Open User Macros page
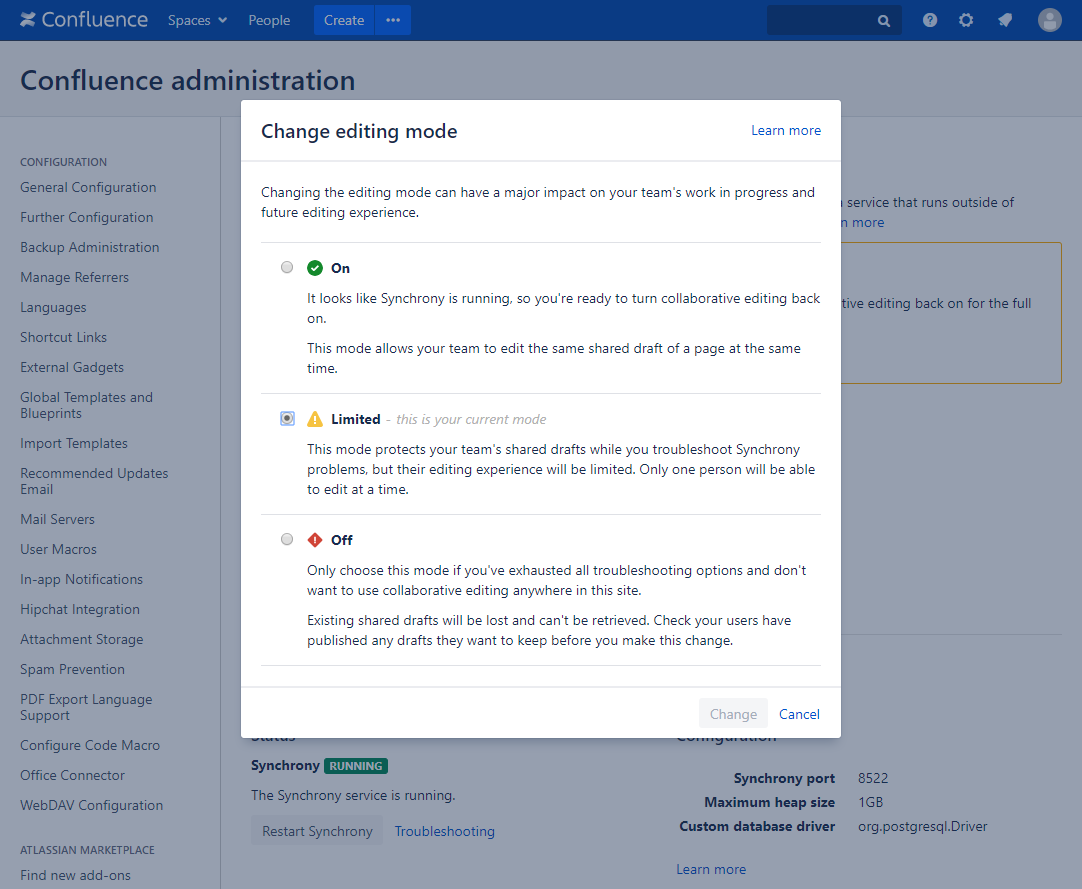The height and width of the screenshot is (889, 1082). pyautogui.click(x=59, y=549)
